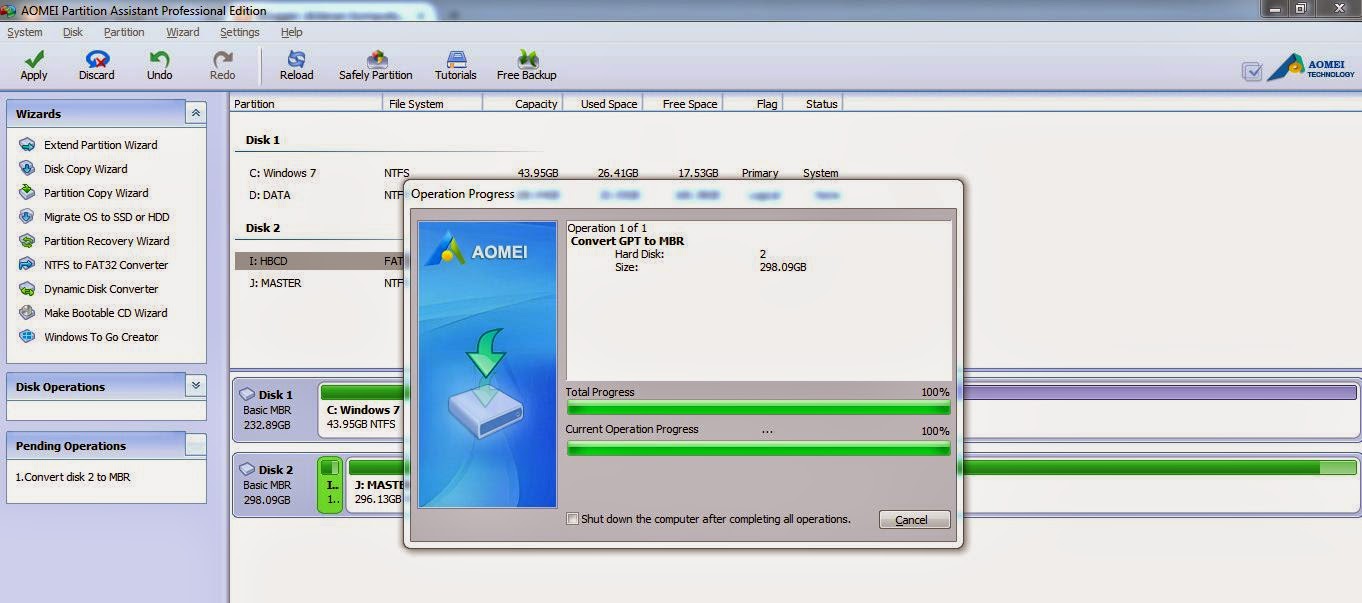Click pending operation Convert disk 2 to MBR

pyautogui.click(x=73, y=477)
